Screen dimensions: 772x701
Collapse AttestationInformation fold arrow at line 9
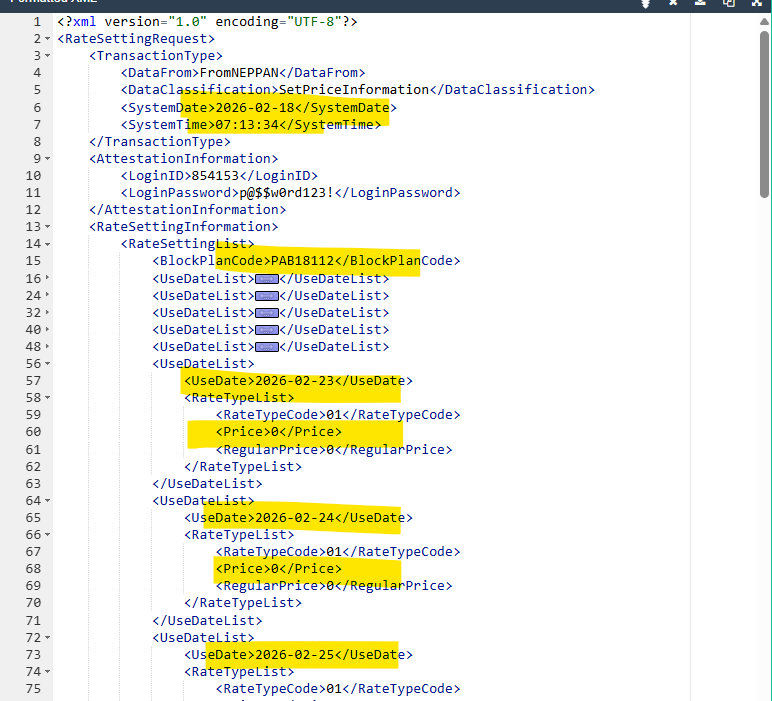tap(47, 159)
